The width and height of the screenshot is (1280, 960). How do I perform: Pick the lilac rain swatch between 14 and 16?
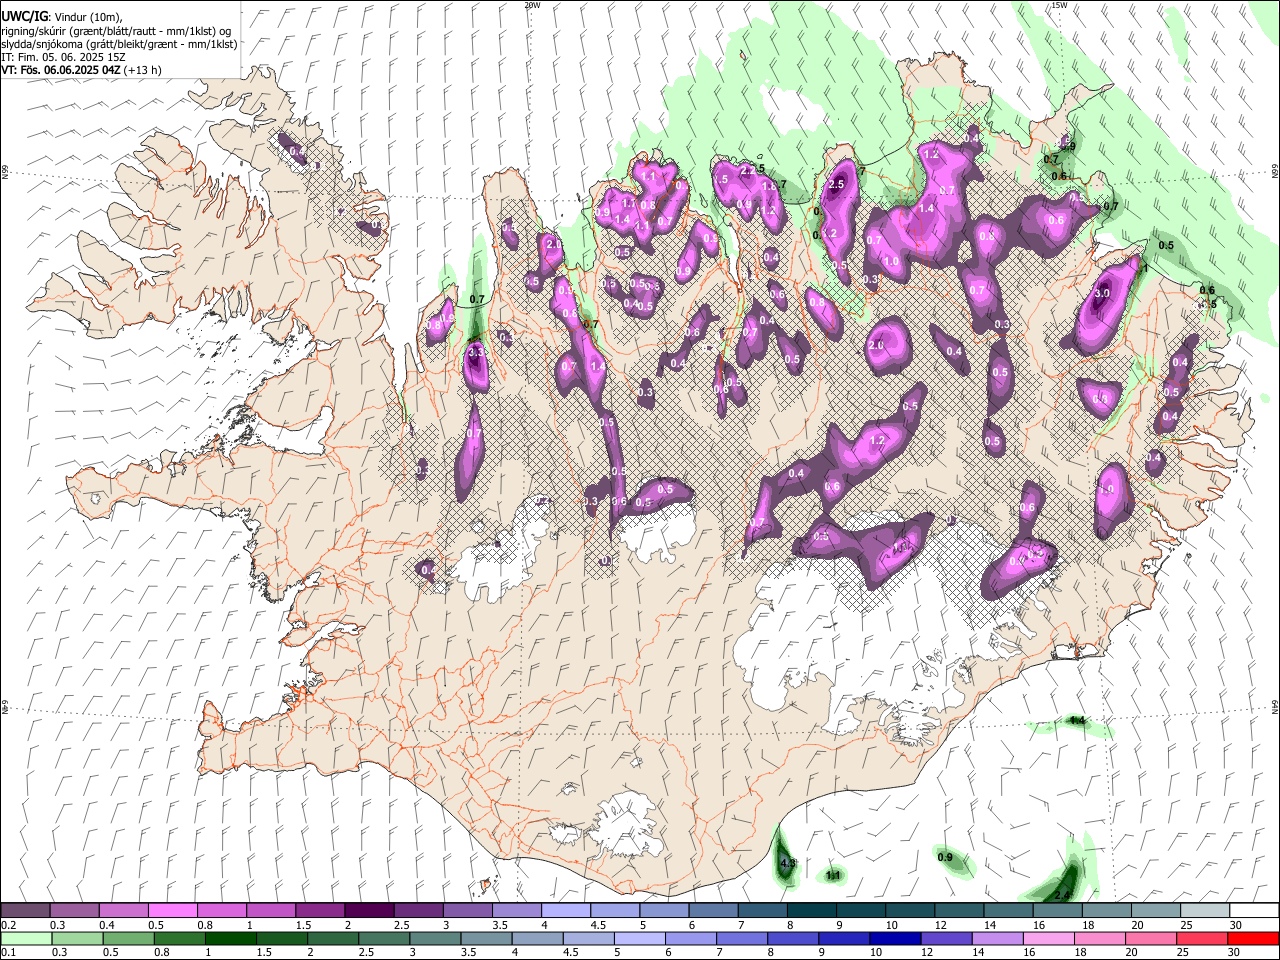pos(1000,938)
